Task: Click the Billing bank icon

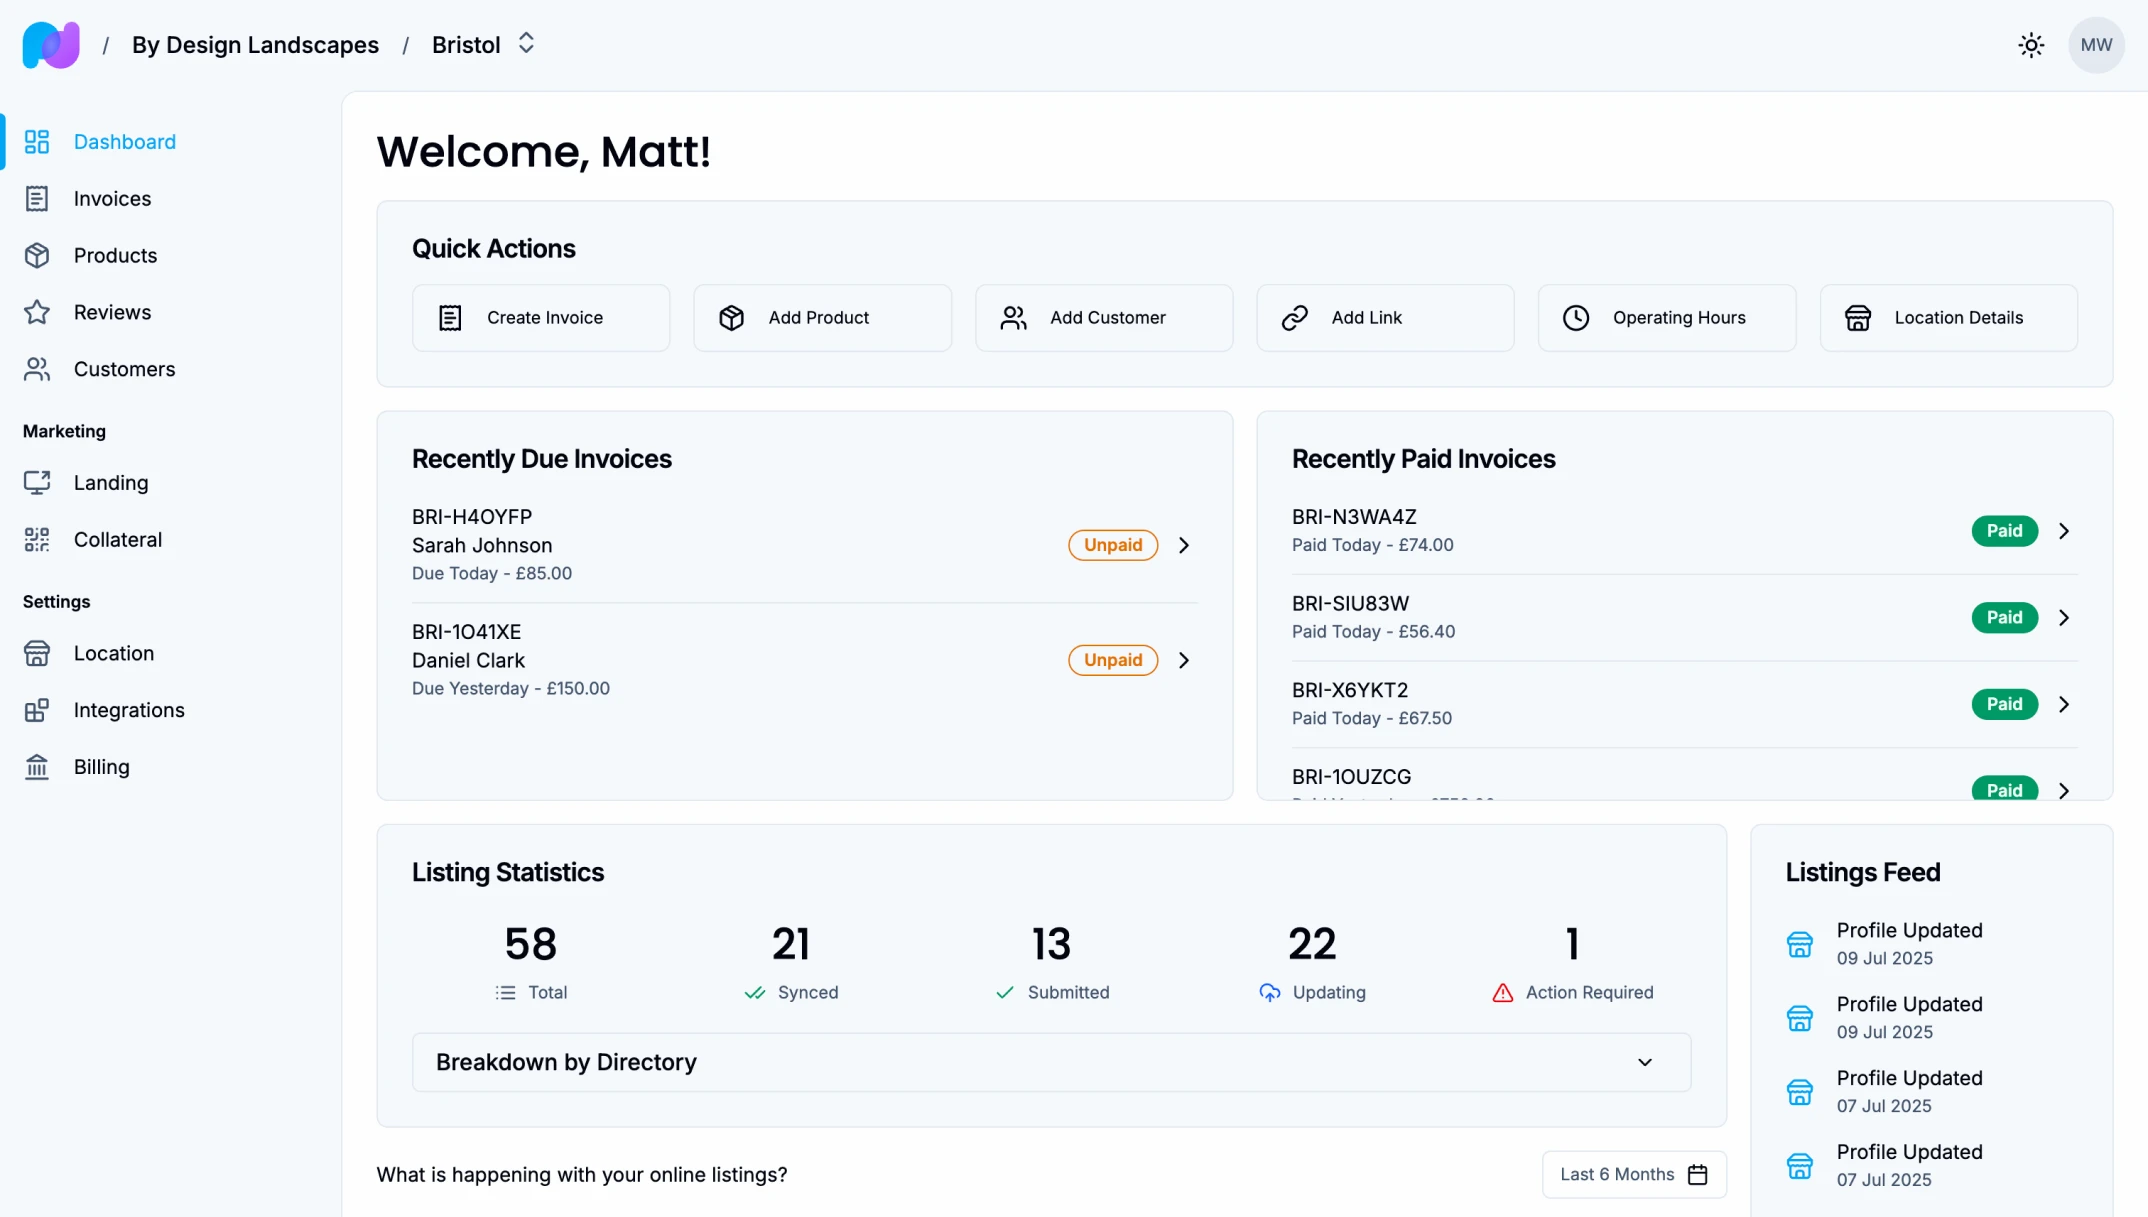Action: pos(37,767)
